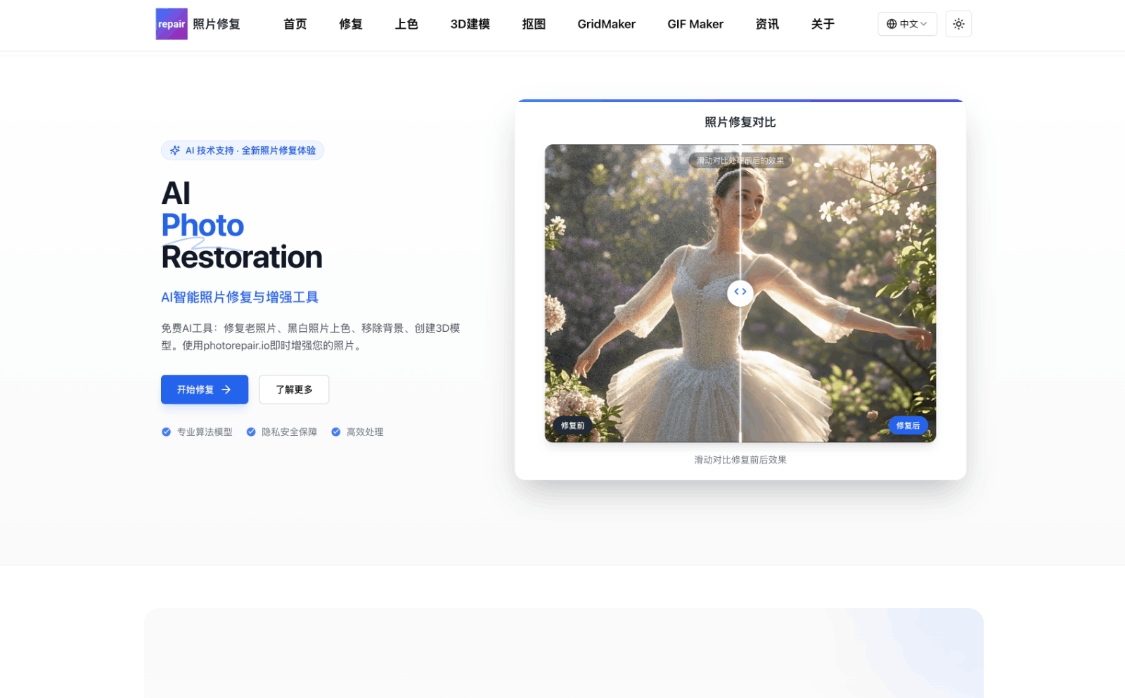Click the comparison slider arrows handle

(740, 292)
